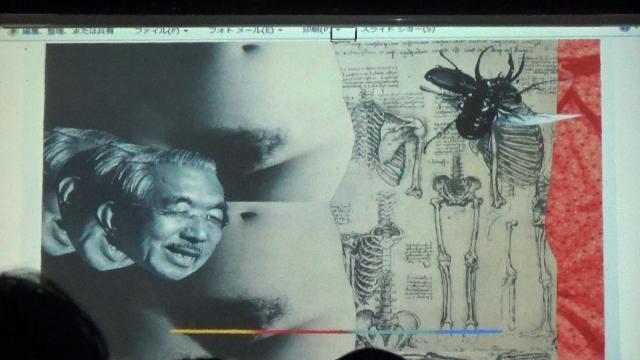Click the yellow segment of the colored bar

pyautogui.click(x=213, y=331)
